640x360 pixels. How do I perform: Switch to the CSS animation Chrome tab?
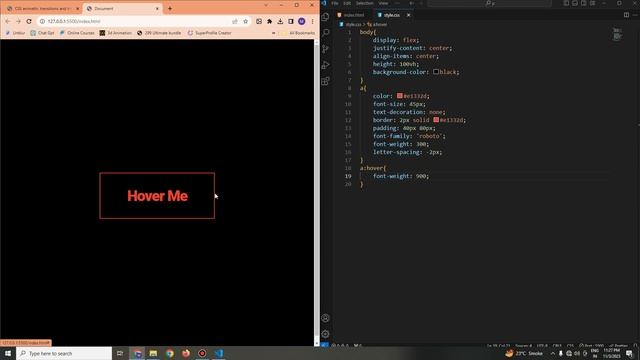42,9
